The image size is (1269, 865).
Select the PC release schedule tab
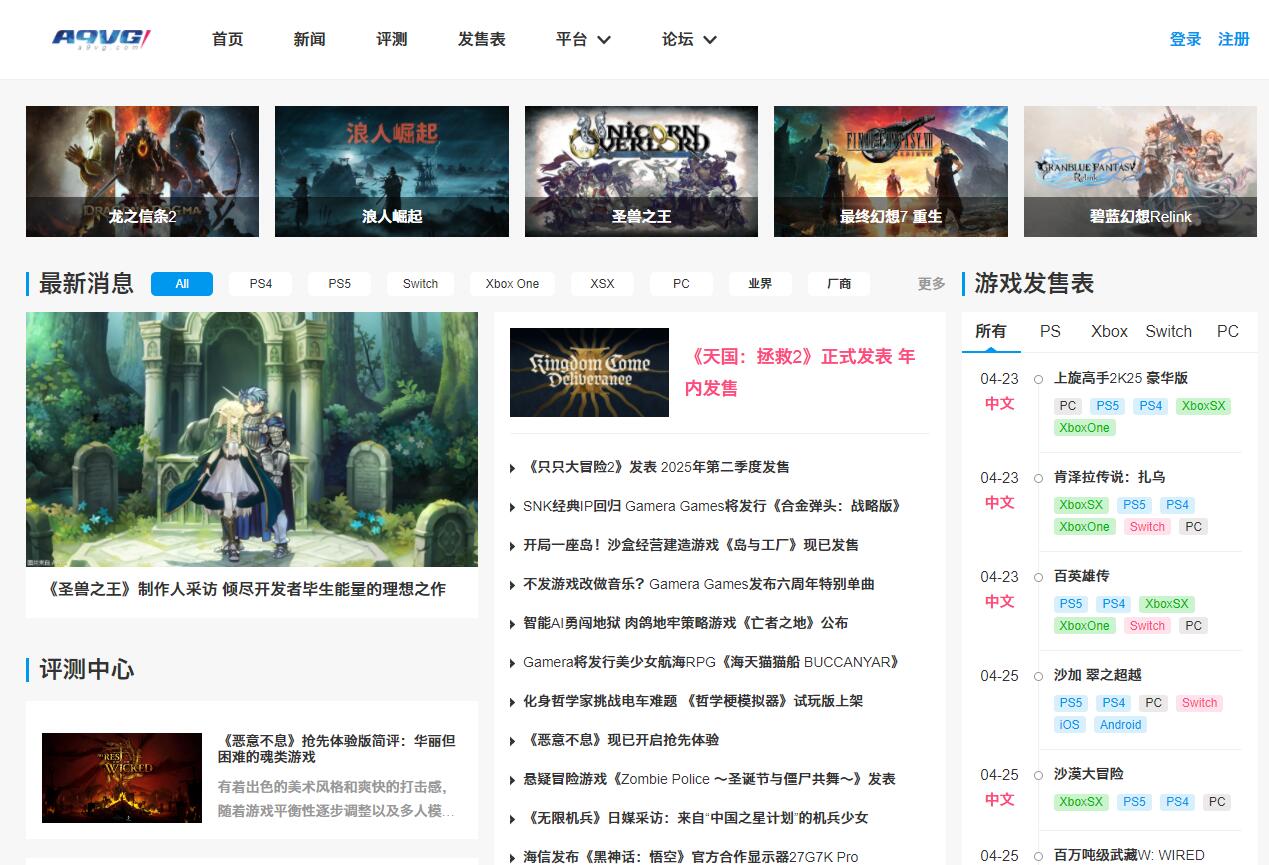[1228, 331]
